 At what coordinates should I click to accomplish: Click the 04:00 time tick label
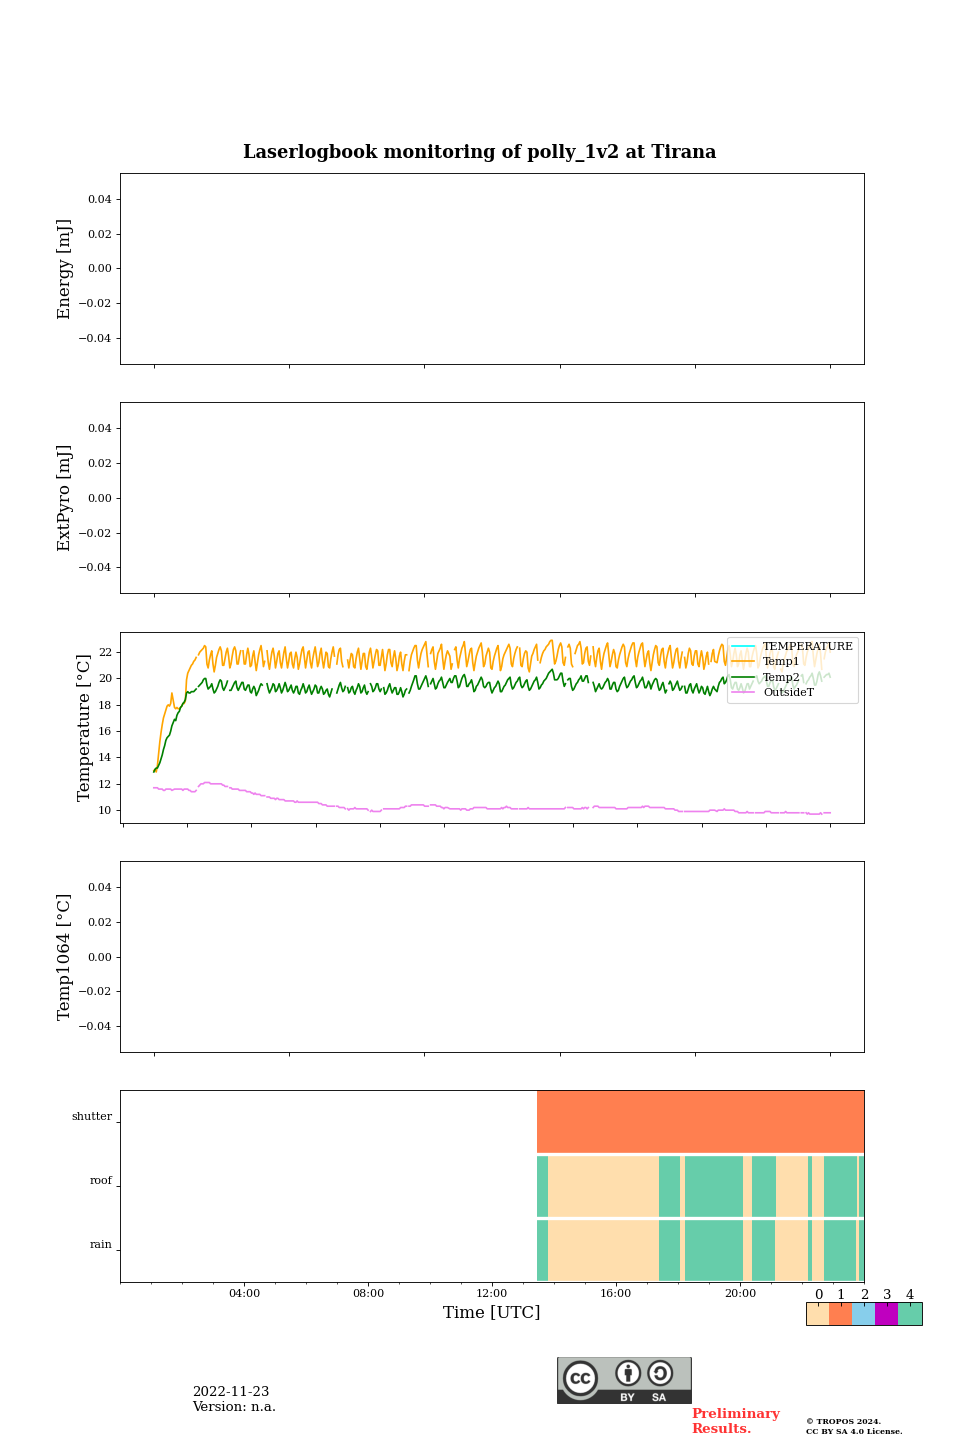pos(244,1293)
